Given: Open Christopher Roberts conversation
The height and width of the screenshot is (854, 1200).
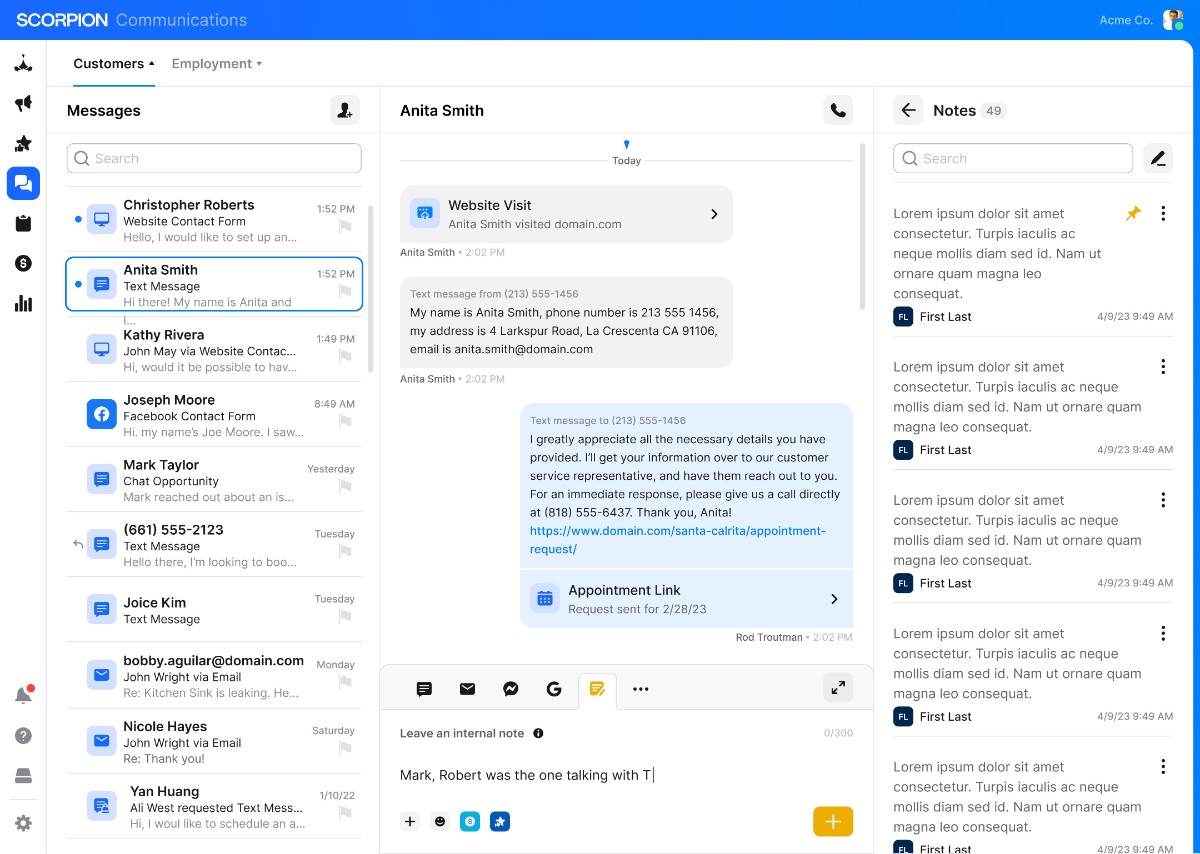Looking at the screenshot, I should [x=214, y=221].
